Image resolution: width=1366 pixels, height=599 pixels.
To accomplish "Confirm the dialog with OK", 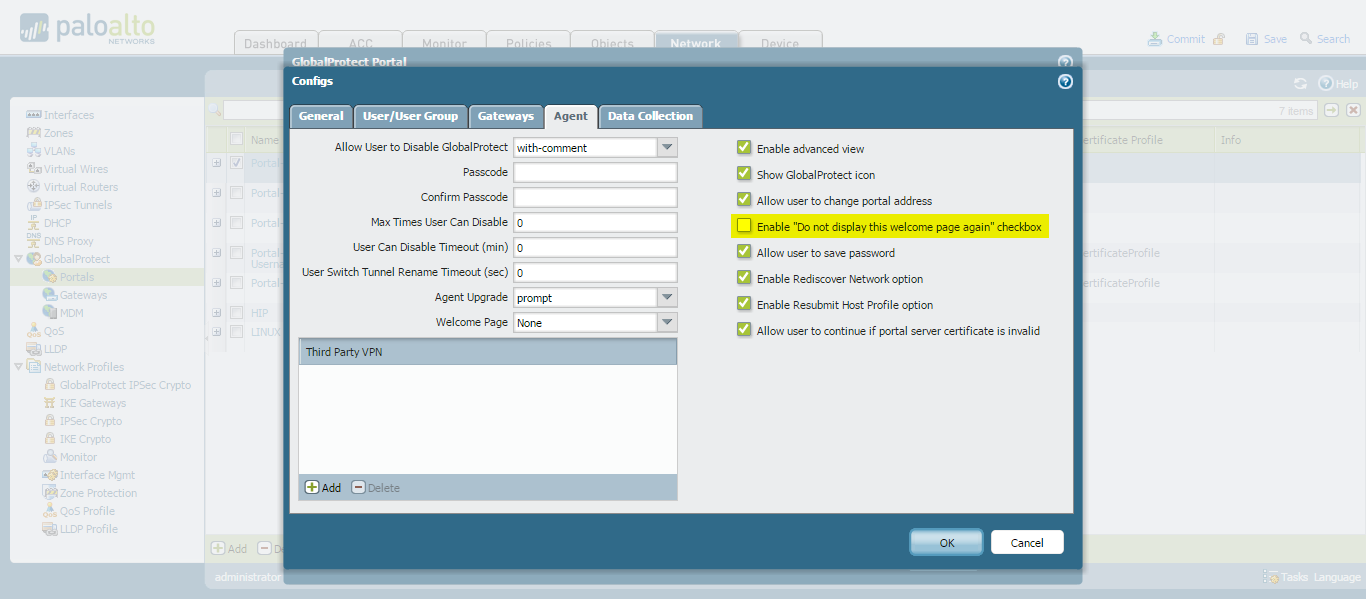I will pyautogui.click(x=947, y=542).
